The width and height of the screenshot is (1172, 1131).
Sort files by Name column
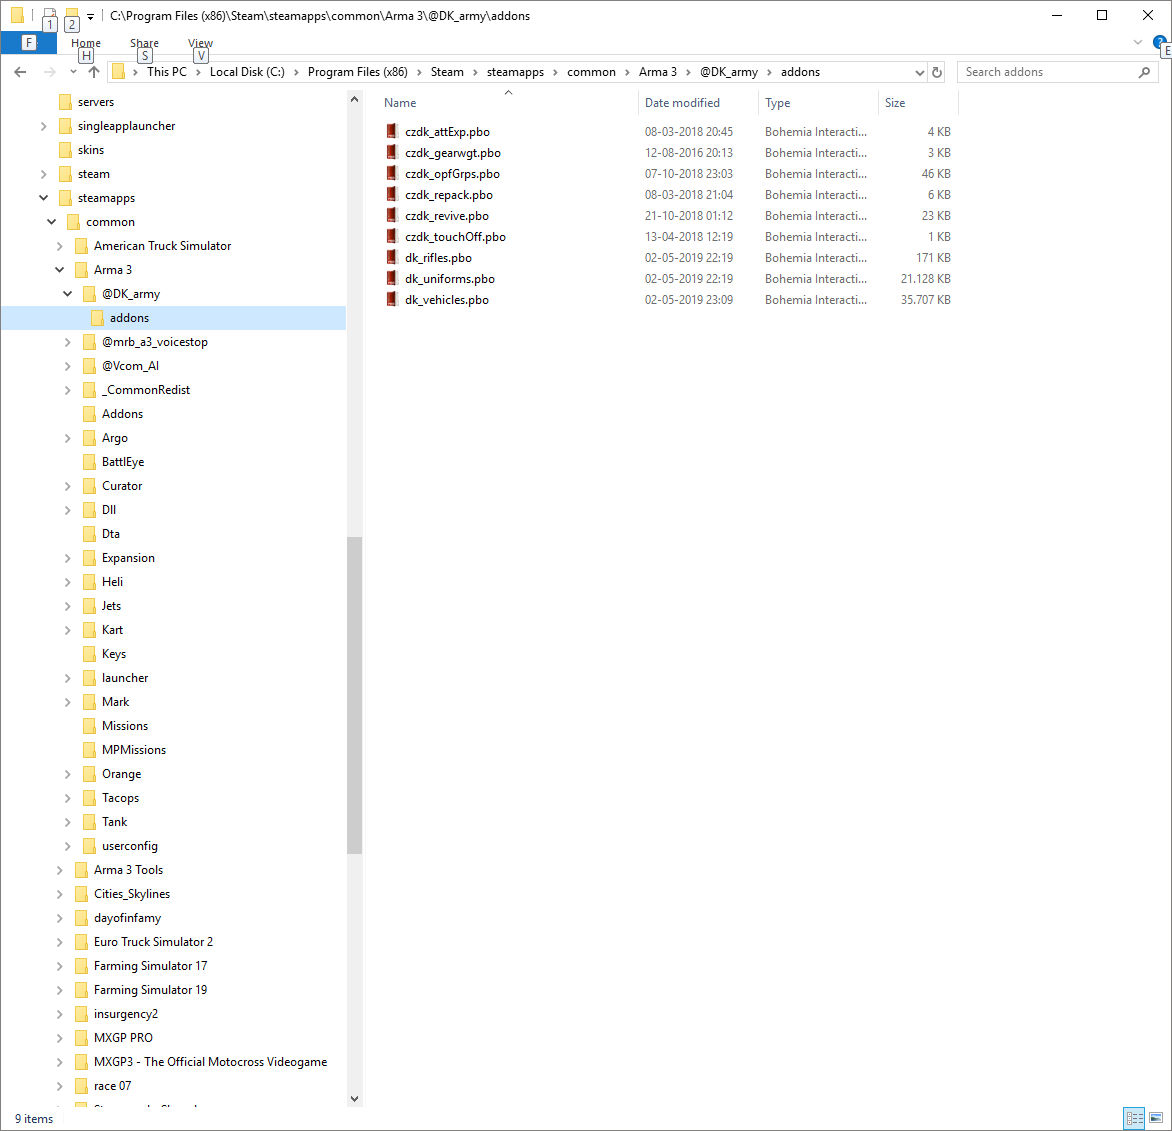point(400,103)
